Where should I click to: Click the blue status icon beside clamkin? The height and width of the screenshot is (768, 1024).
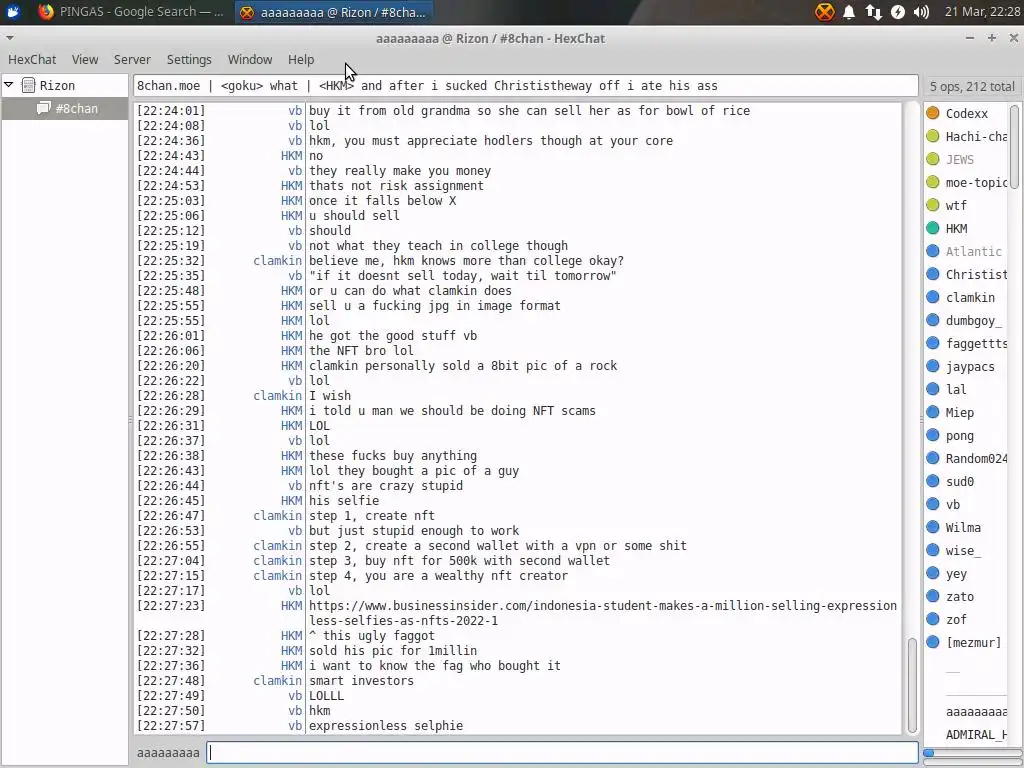pos(933,297)
